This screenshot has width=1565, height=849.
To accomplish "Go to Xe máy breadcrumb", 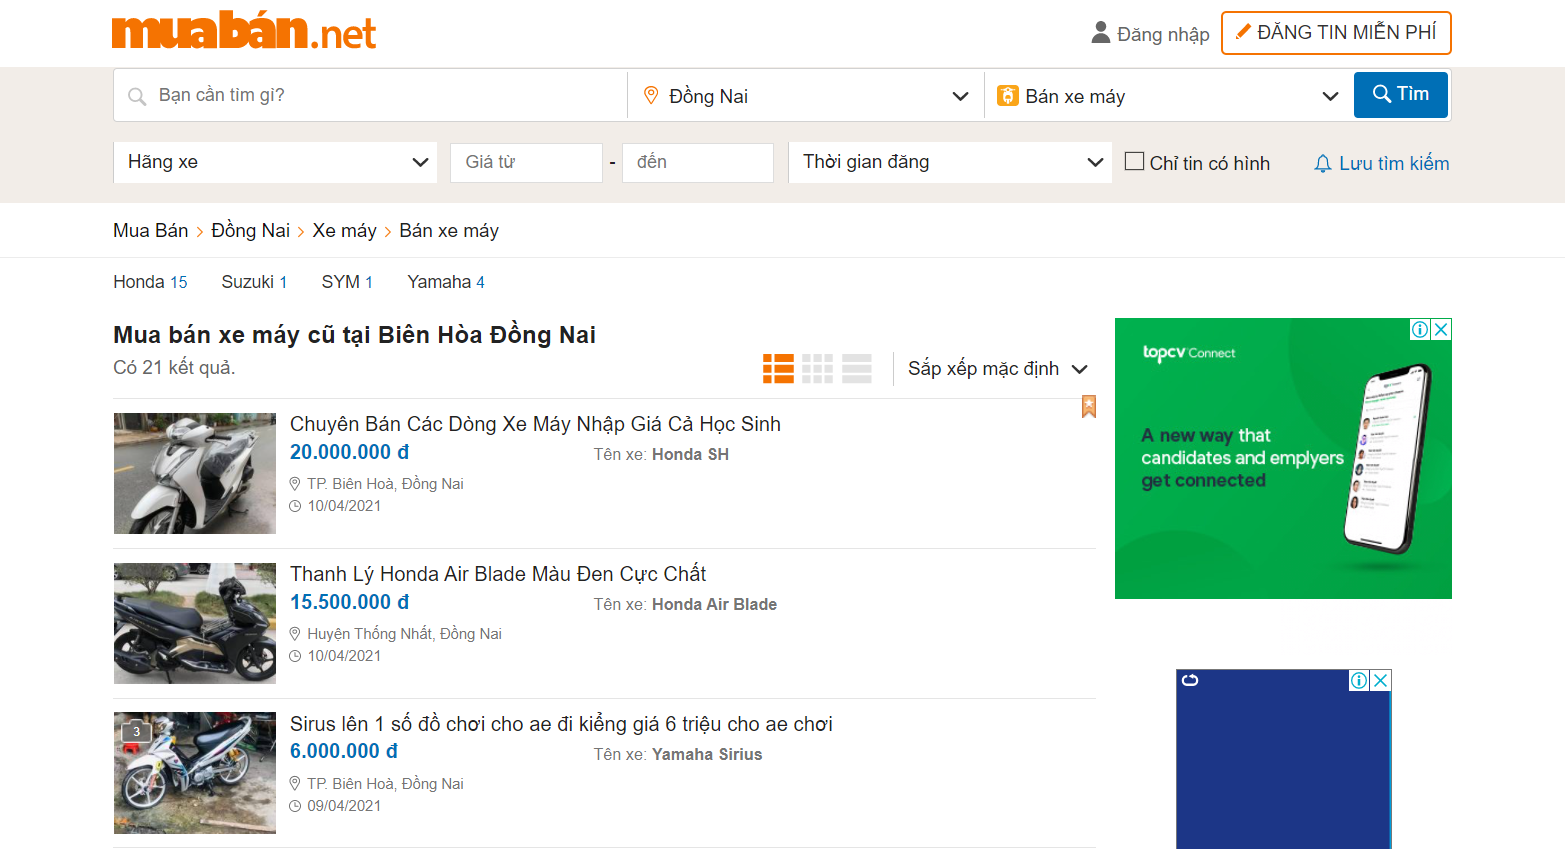I will pyautogui.click(x=344, y=231).
